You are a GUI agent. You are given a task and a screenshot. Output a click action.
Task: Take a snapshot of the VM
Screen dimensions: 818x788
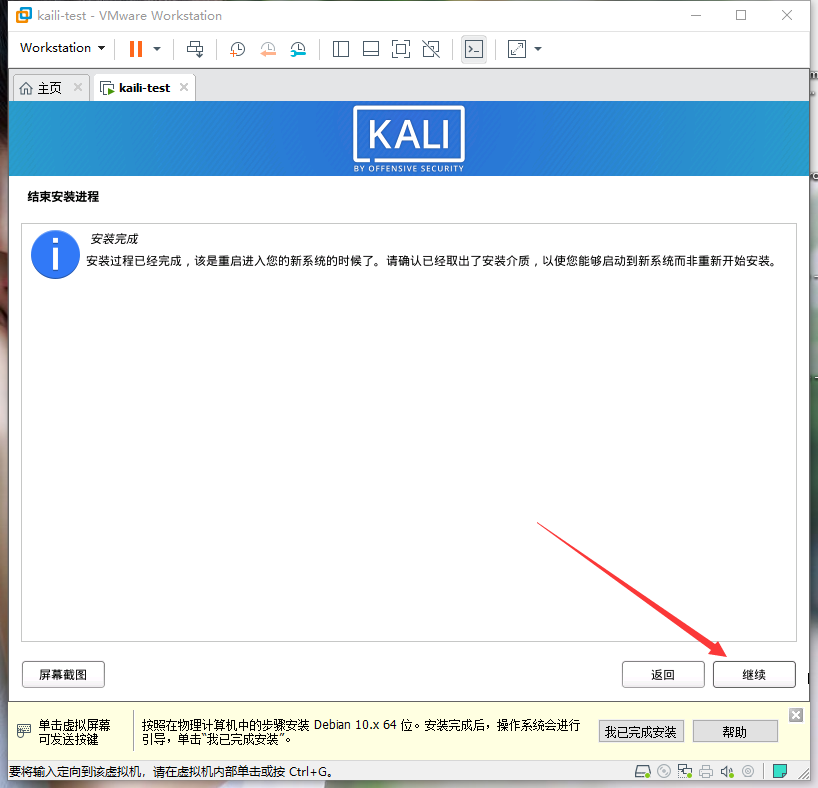pos(237,49)
